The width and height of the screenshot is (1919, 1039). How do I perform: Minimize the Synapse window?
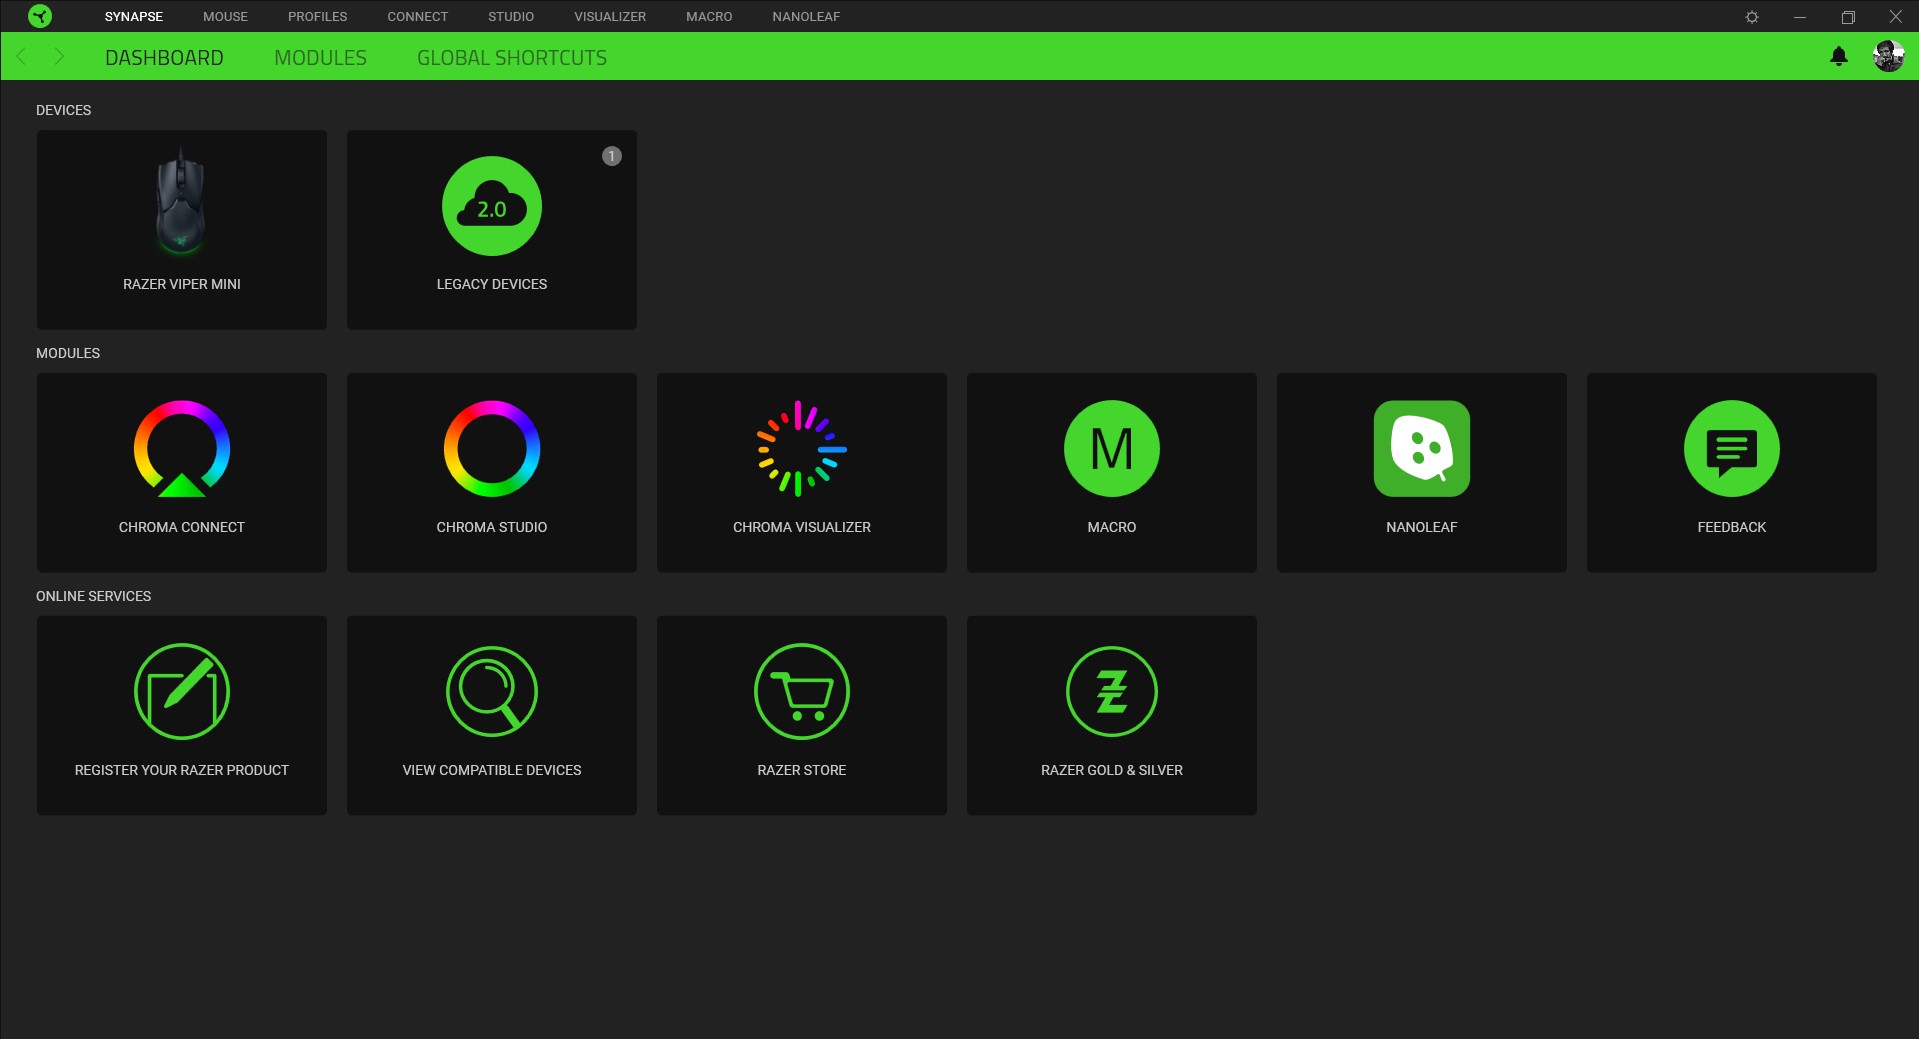tap(1800, 17)
